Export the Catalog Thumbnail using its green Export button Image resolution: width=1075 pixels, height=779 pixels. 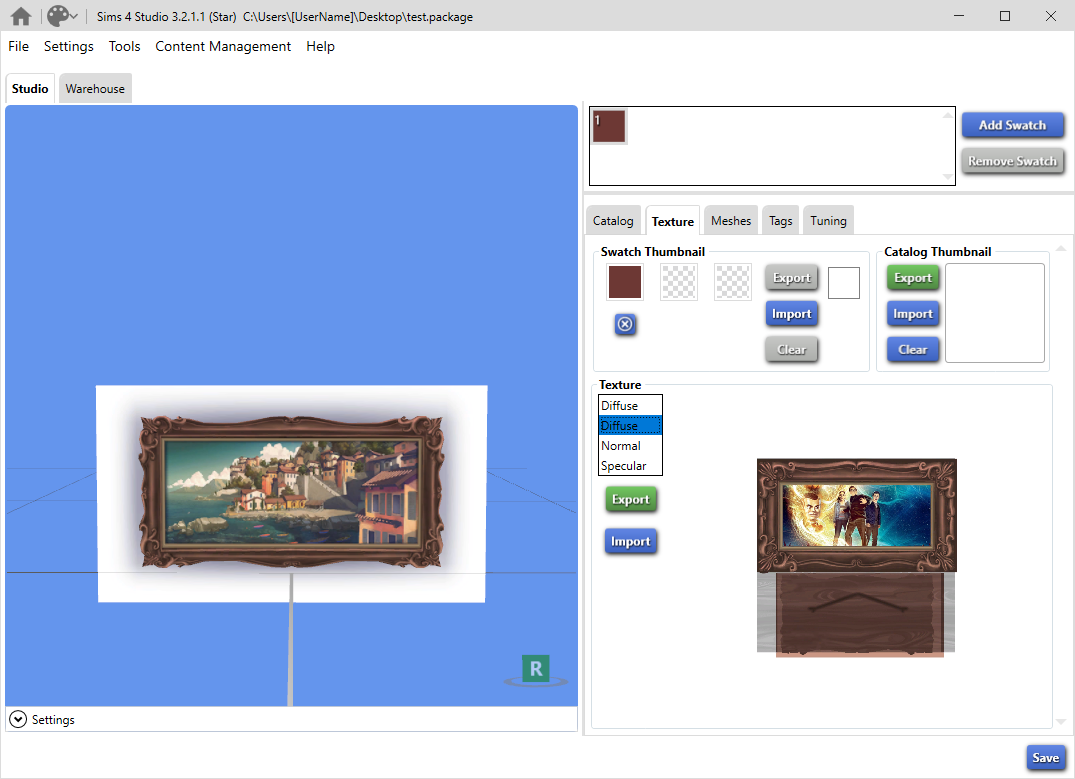[x=912, y=277]
